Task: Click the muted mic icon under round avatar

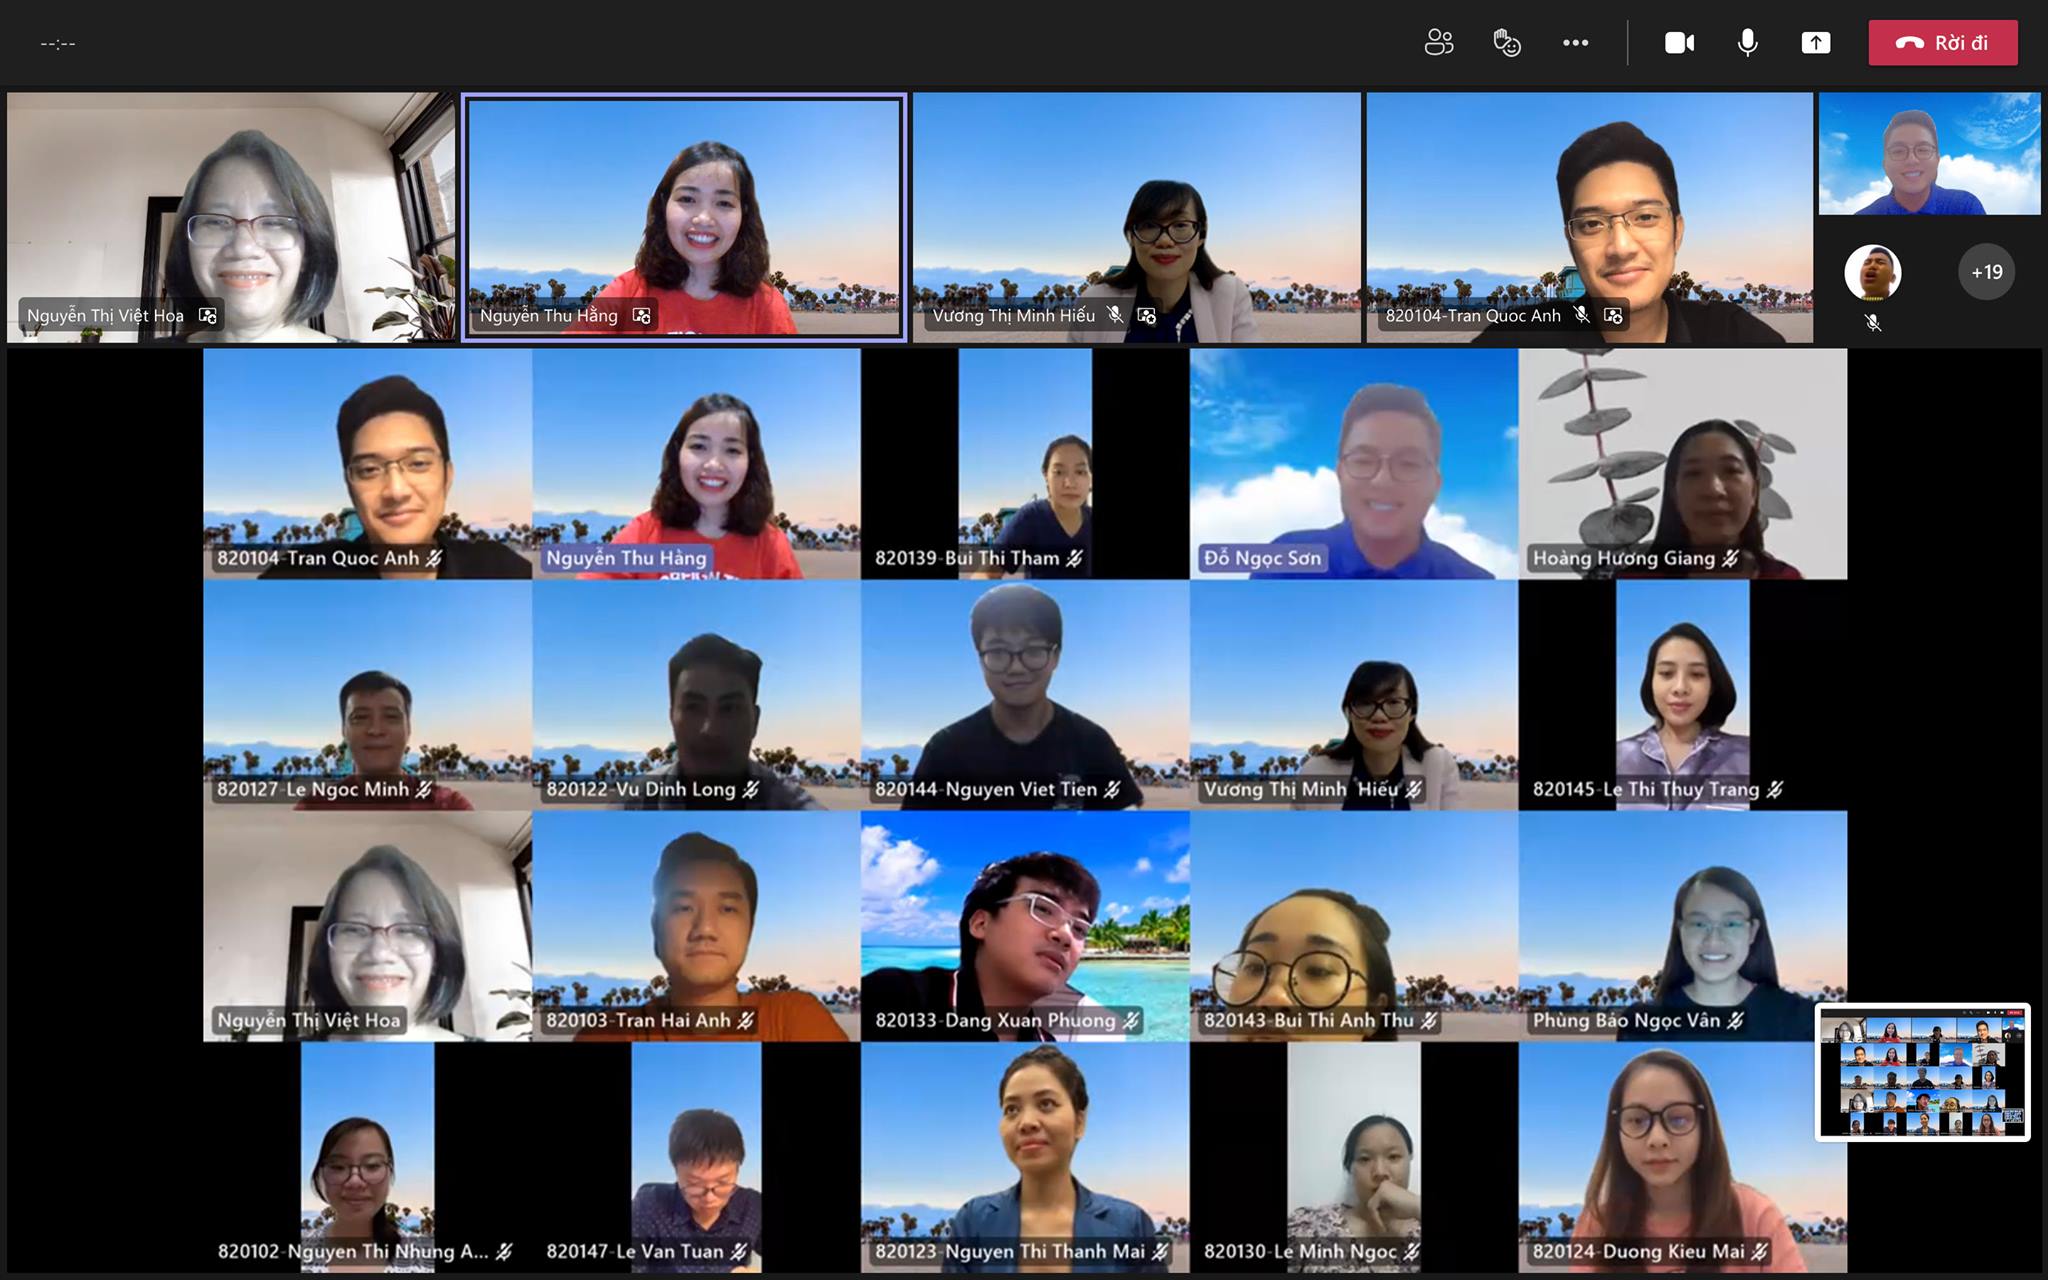Action: tap(1873, 323)
